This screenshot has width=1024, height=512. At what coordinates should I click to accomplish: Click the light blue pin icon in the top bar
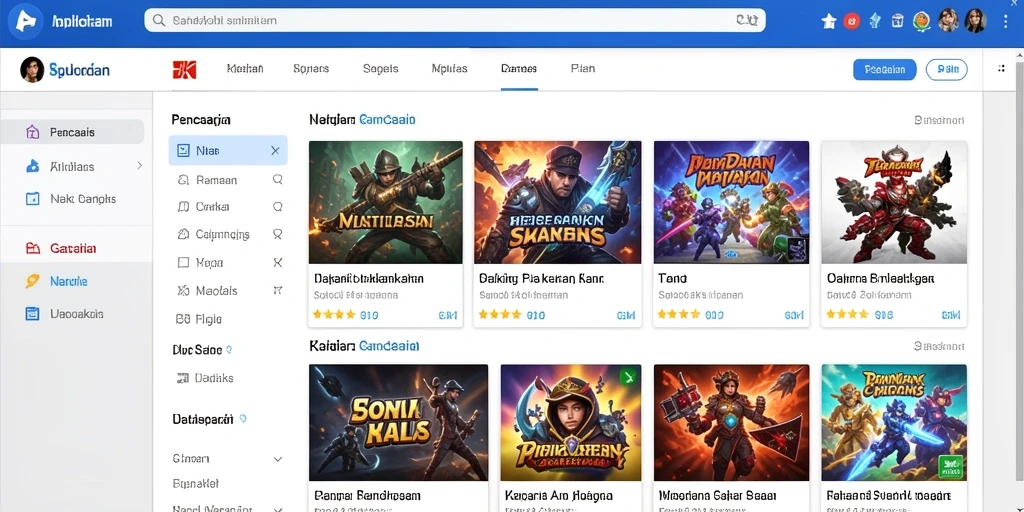point(875,21)
